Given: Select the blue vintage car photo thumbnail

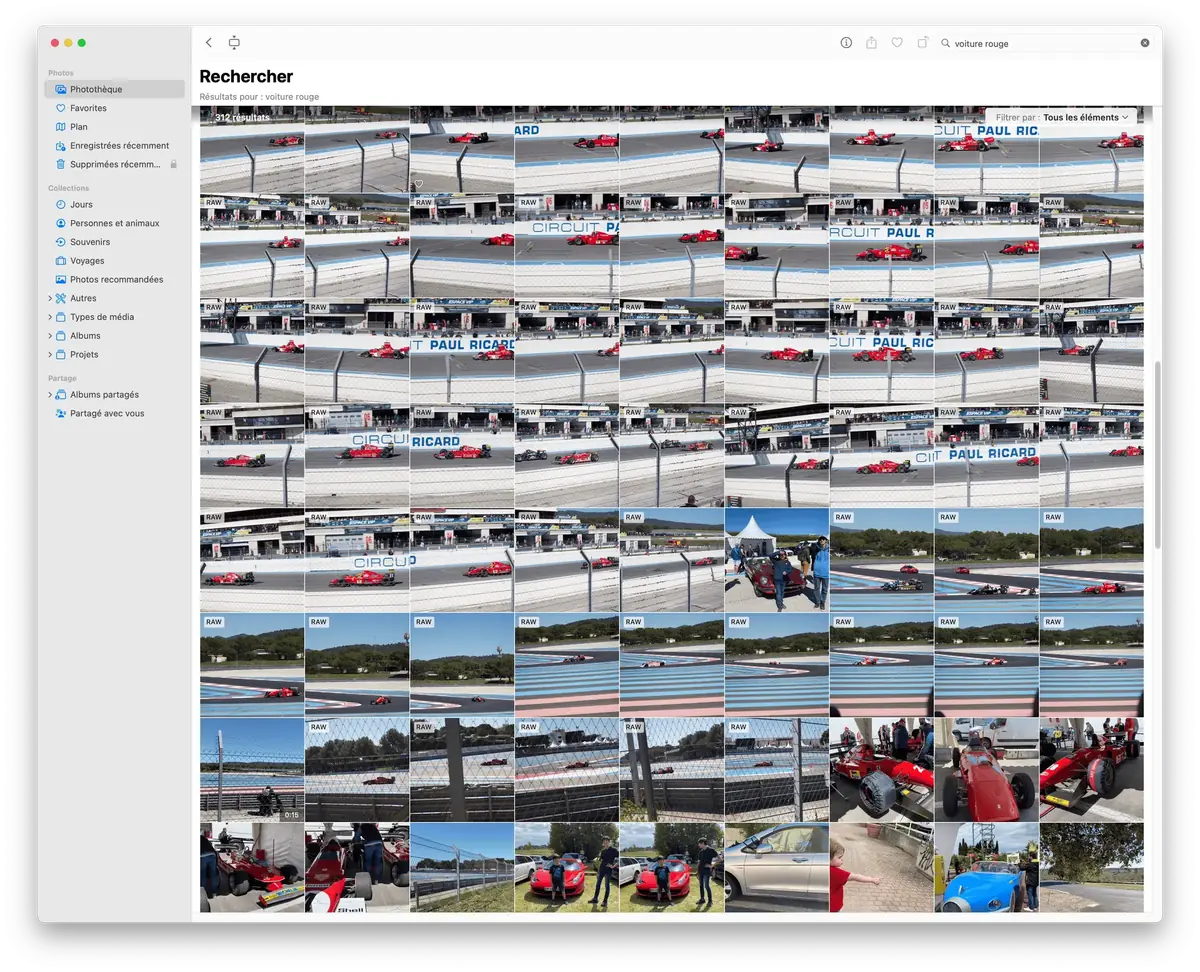Looking at the screenshot, I should point(986,868).
